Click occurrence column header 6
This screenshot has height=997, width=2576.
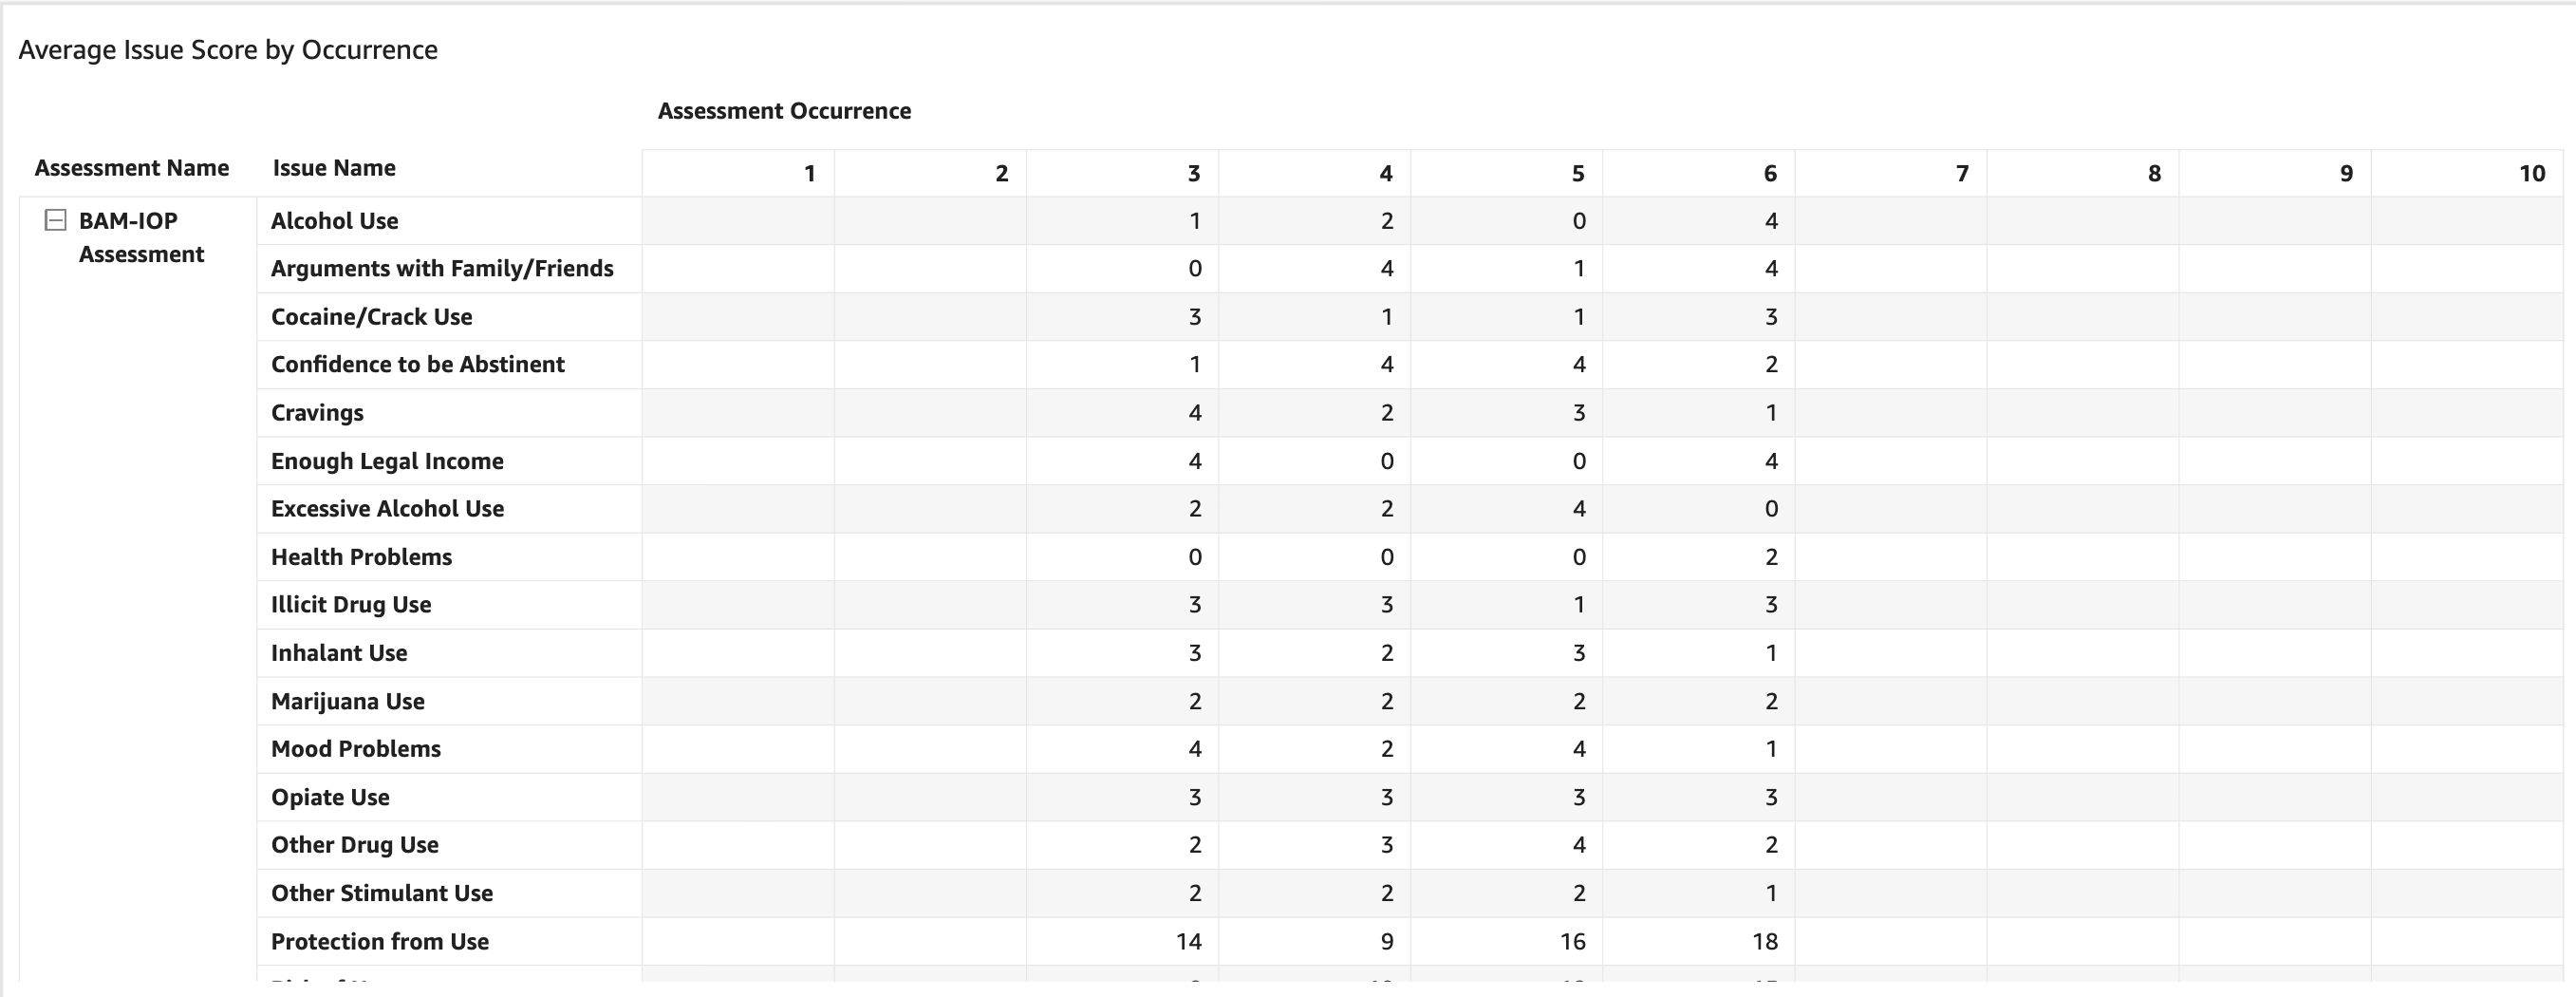(x=1769, y=174)
